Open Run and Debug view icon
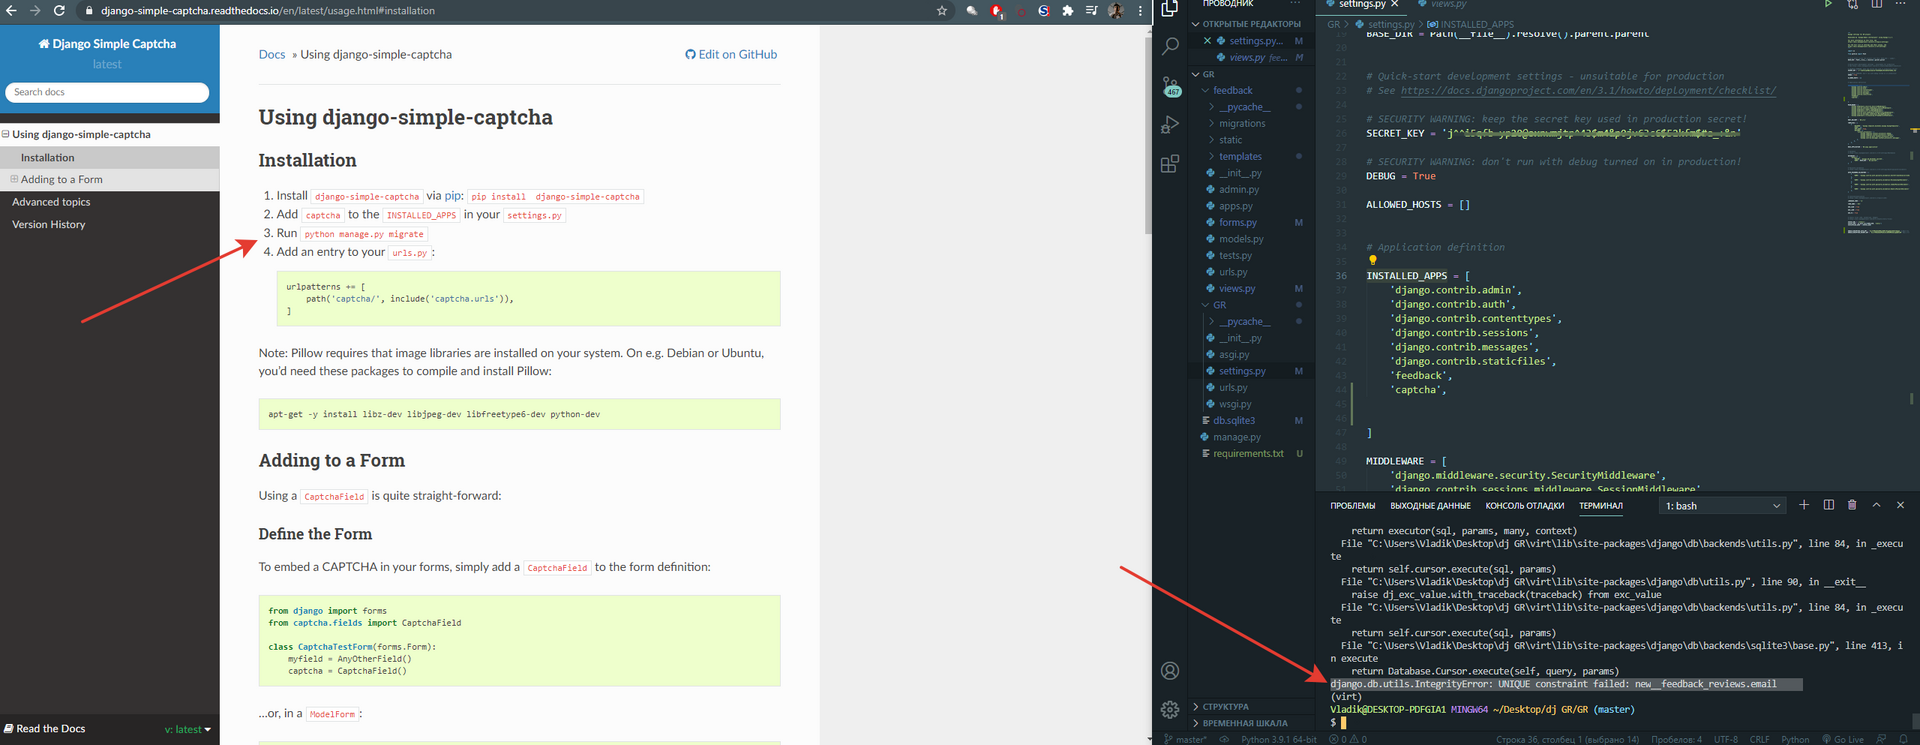This screenshot has height=745, width=1920. click(1169, 125)
